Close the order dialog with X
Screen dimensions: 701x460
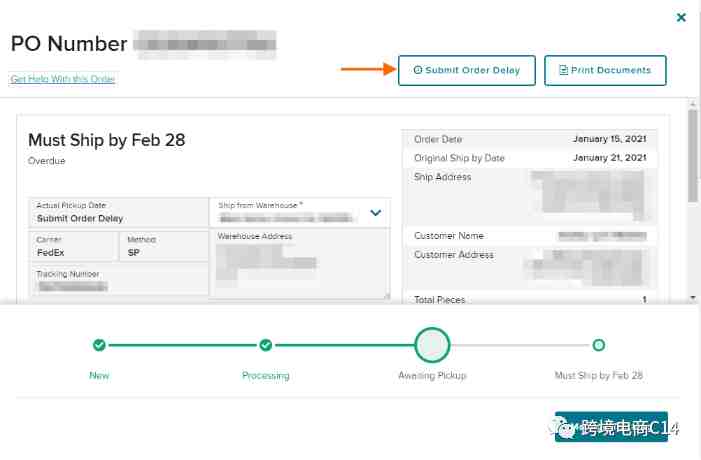point(681,18)
